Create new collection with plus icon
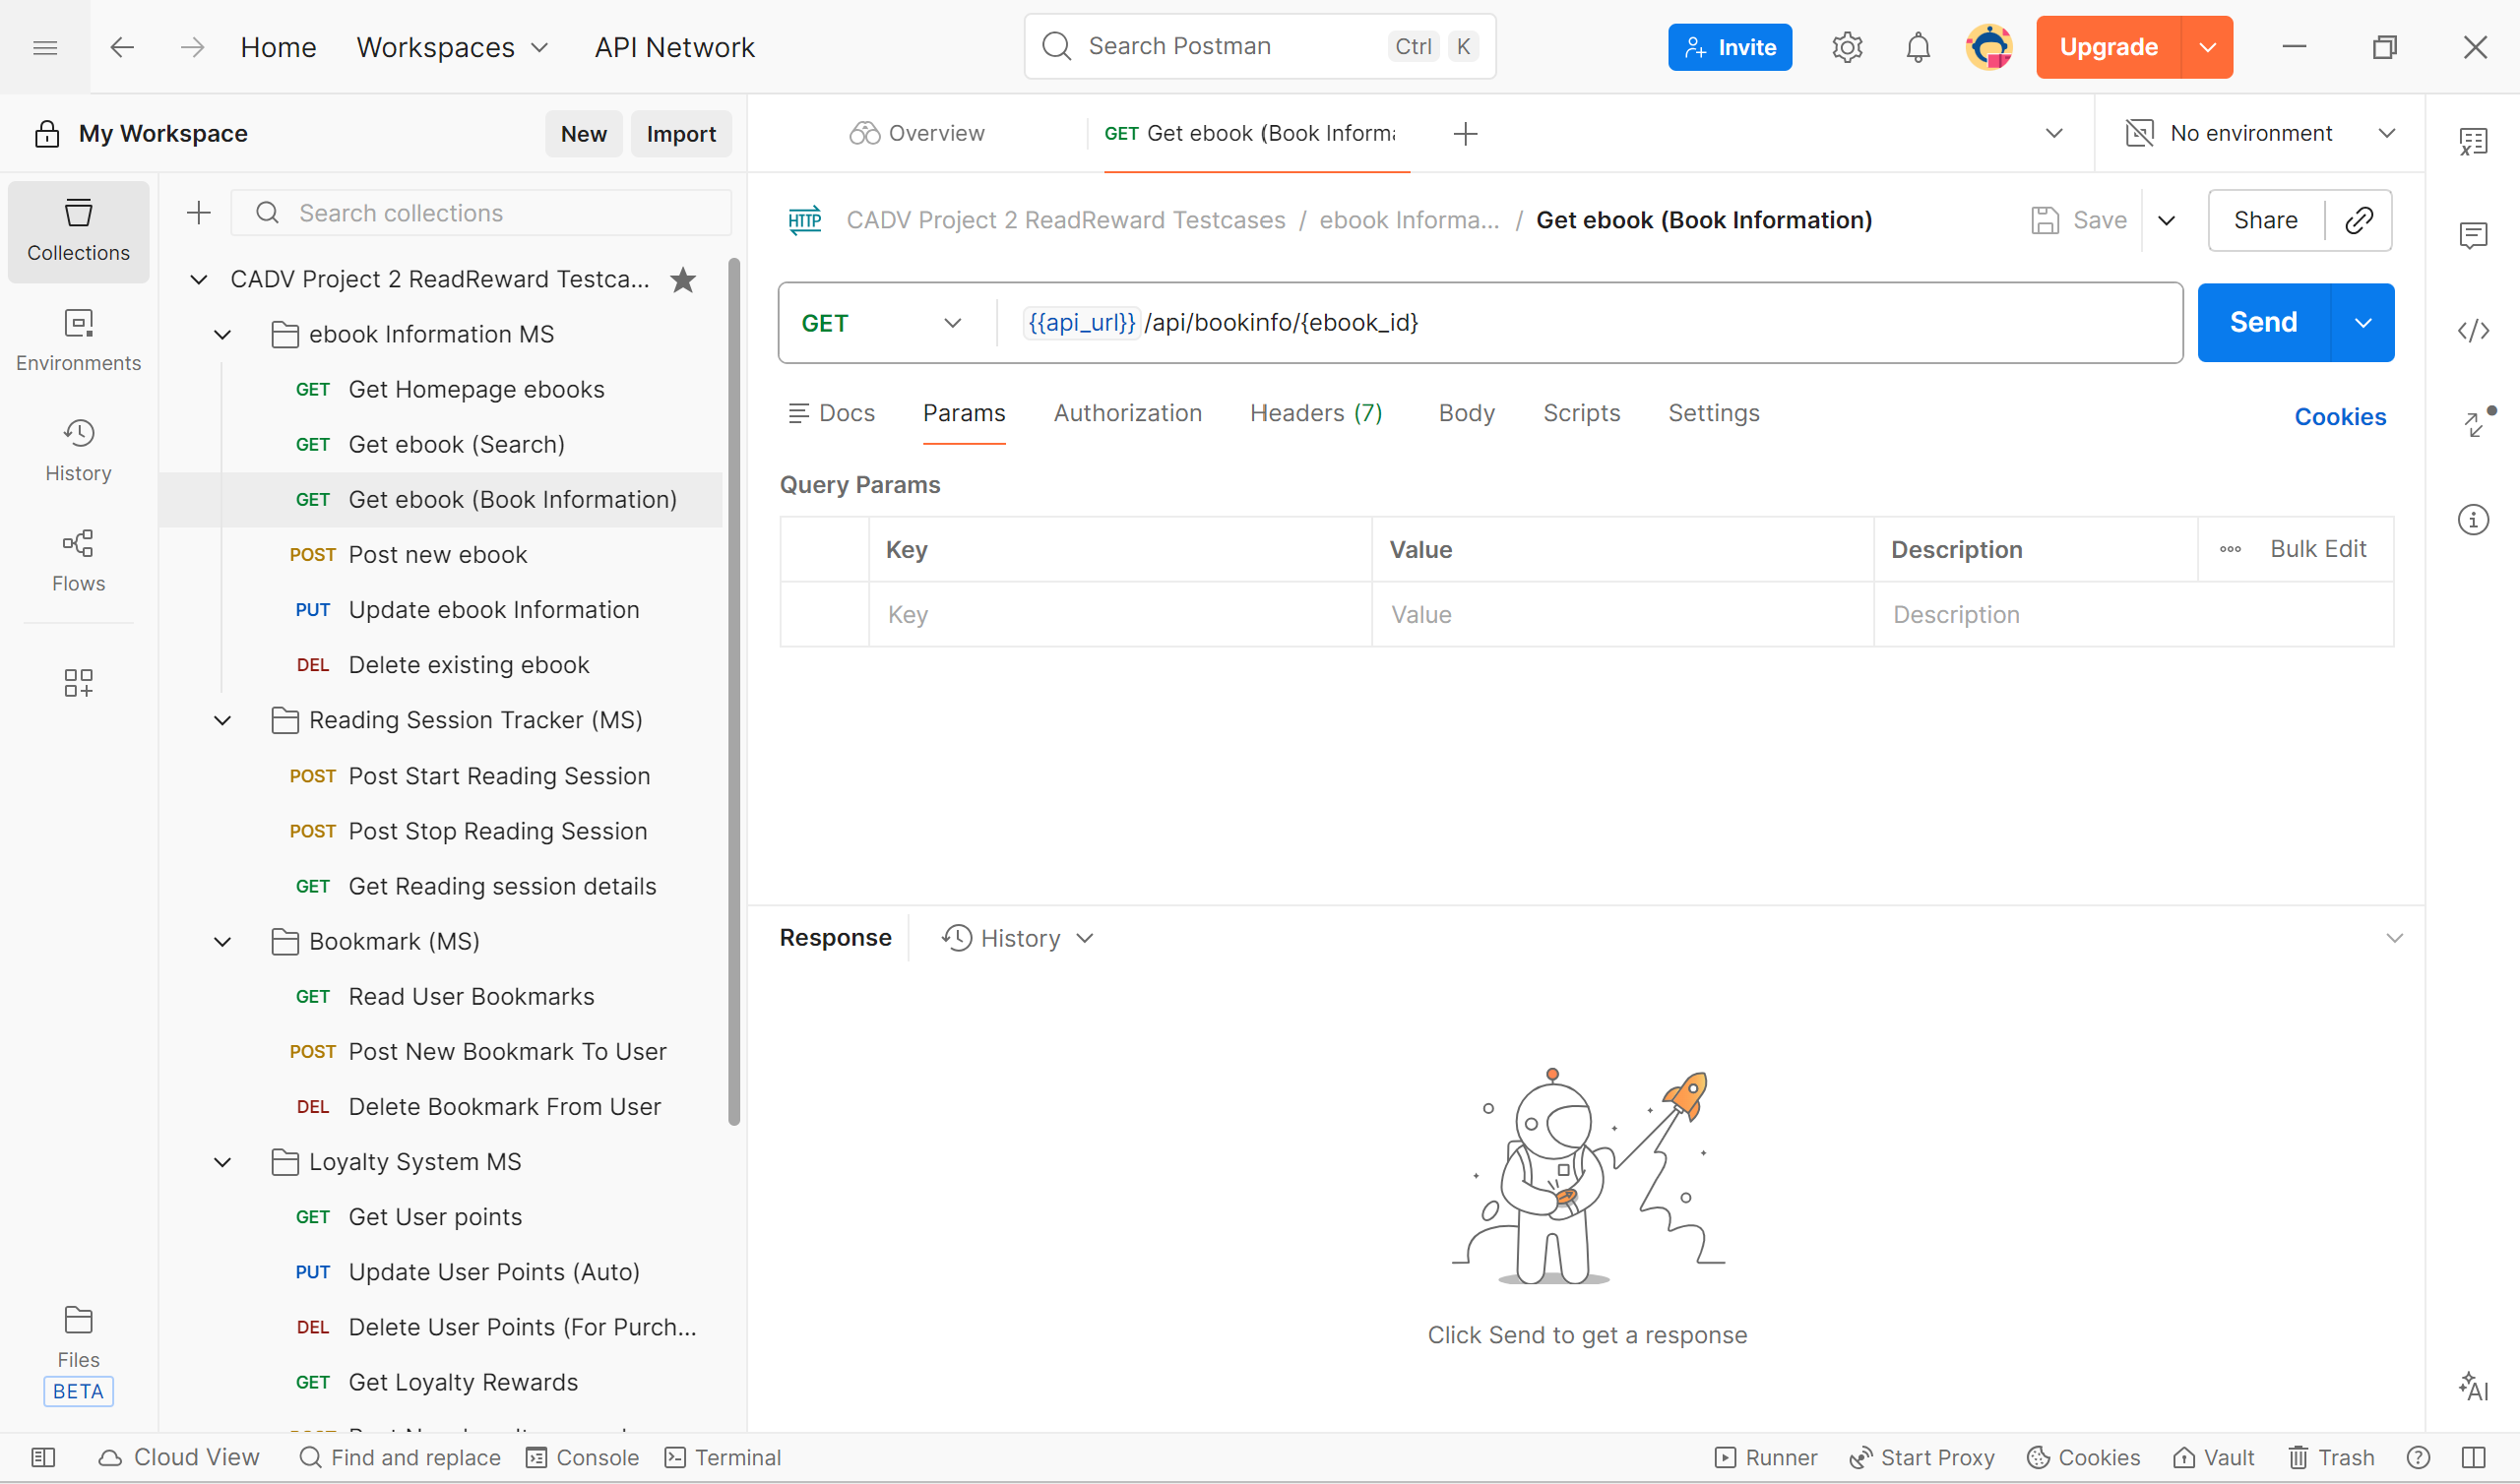Image resolution: width=2520 pixels, height=1484 pixels. (199, 212)
